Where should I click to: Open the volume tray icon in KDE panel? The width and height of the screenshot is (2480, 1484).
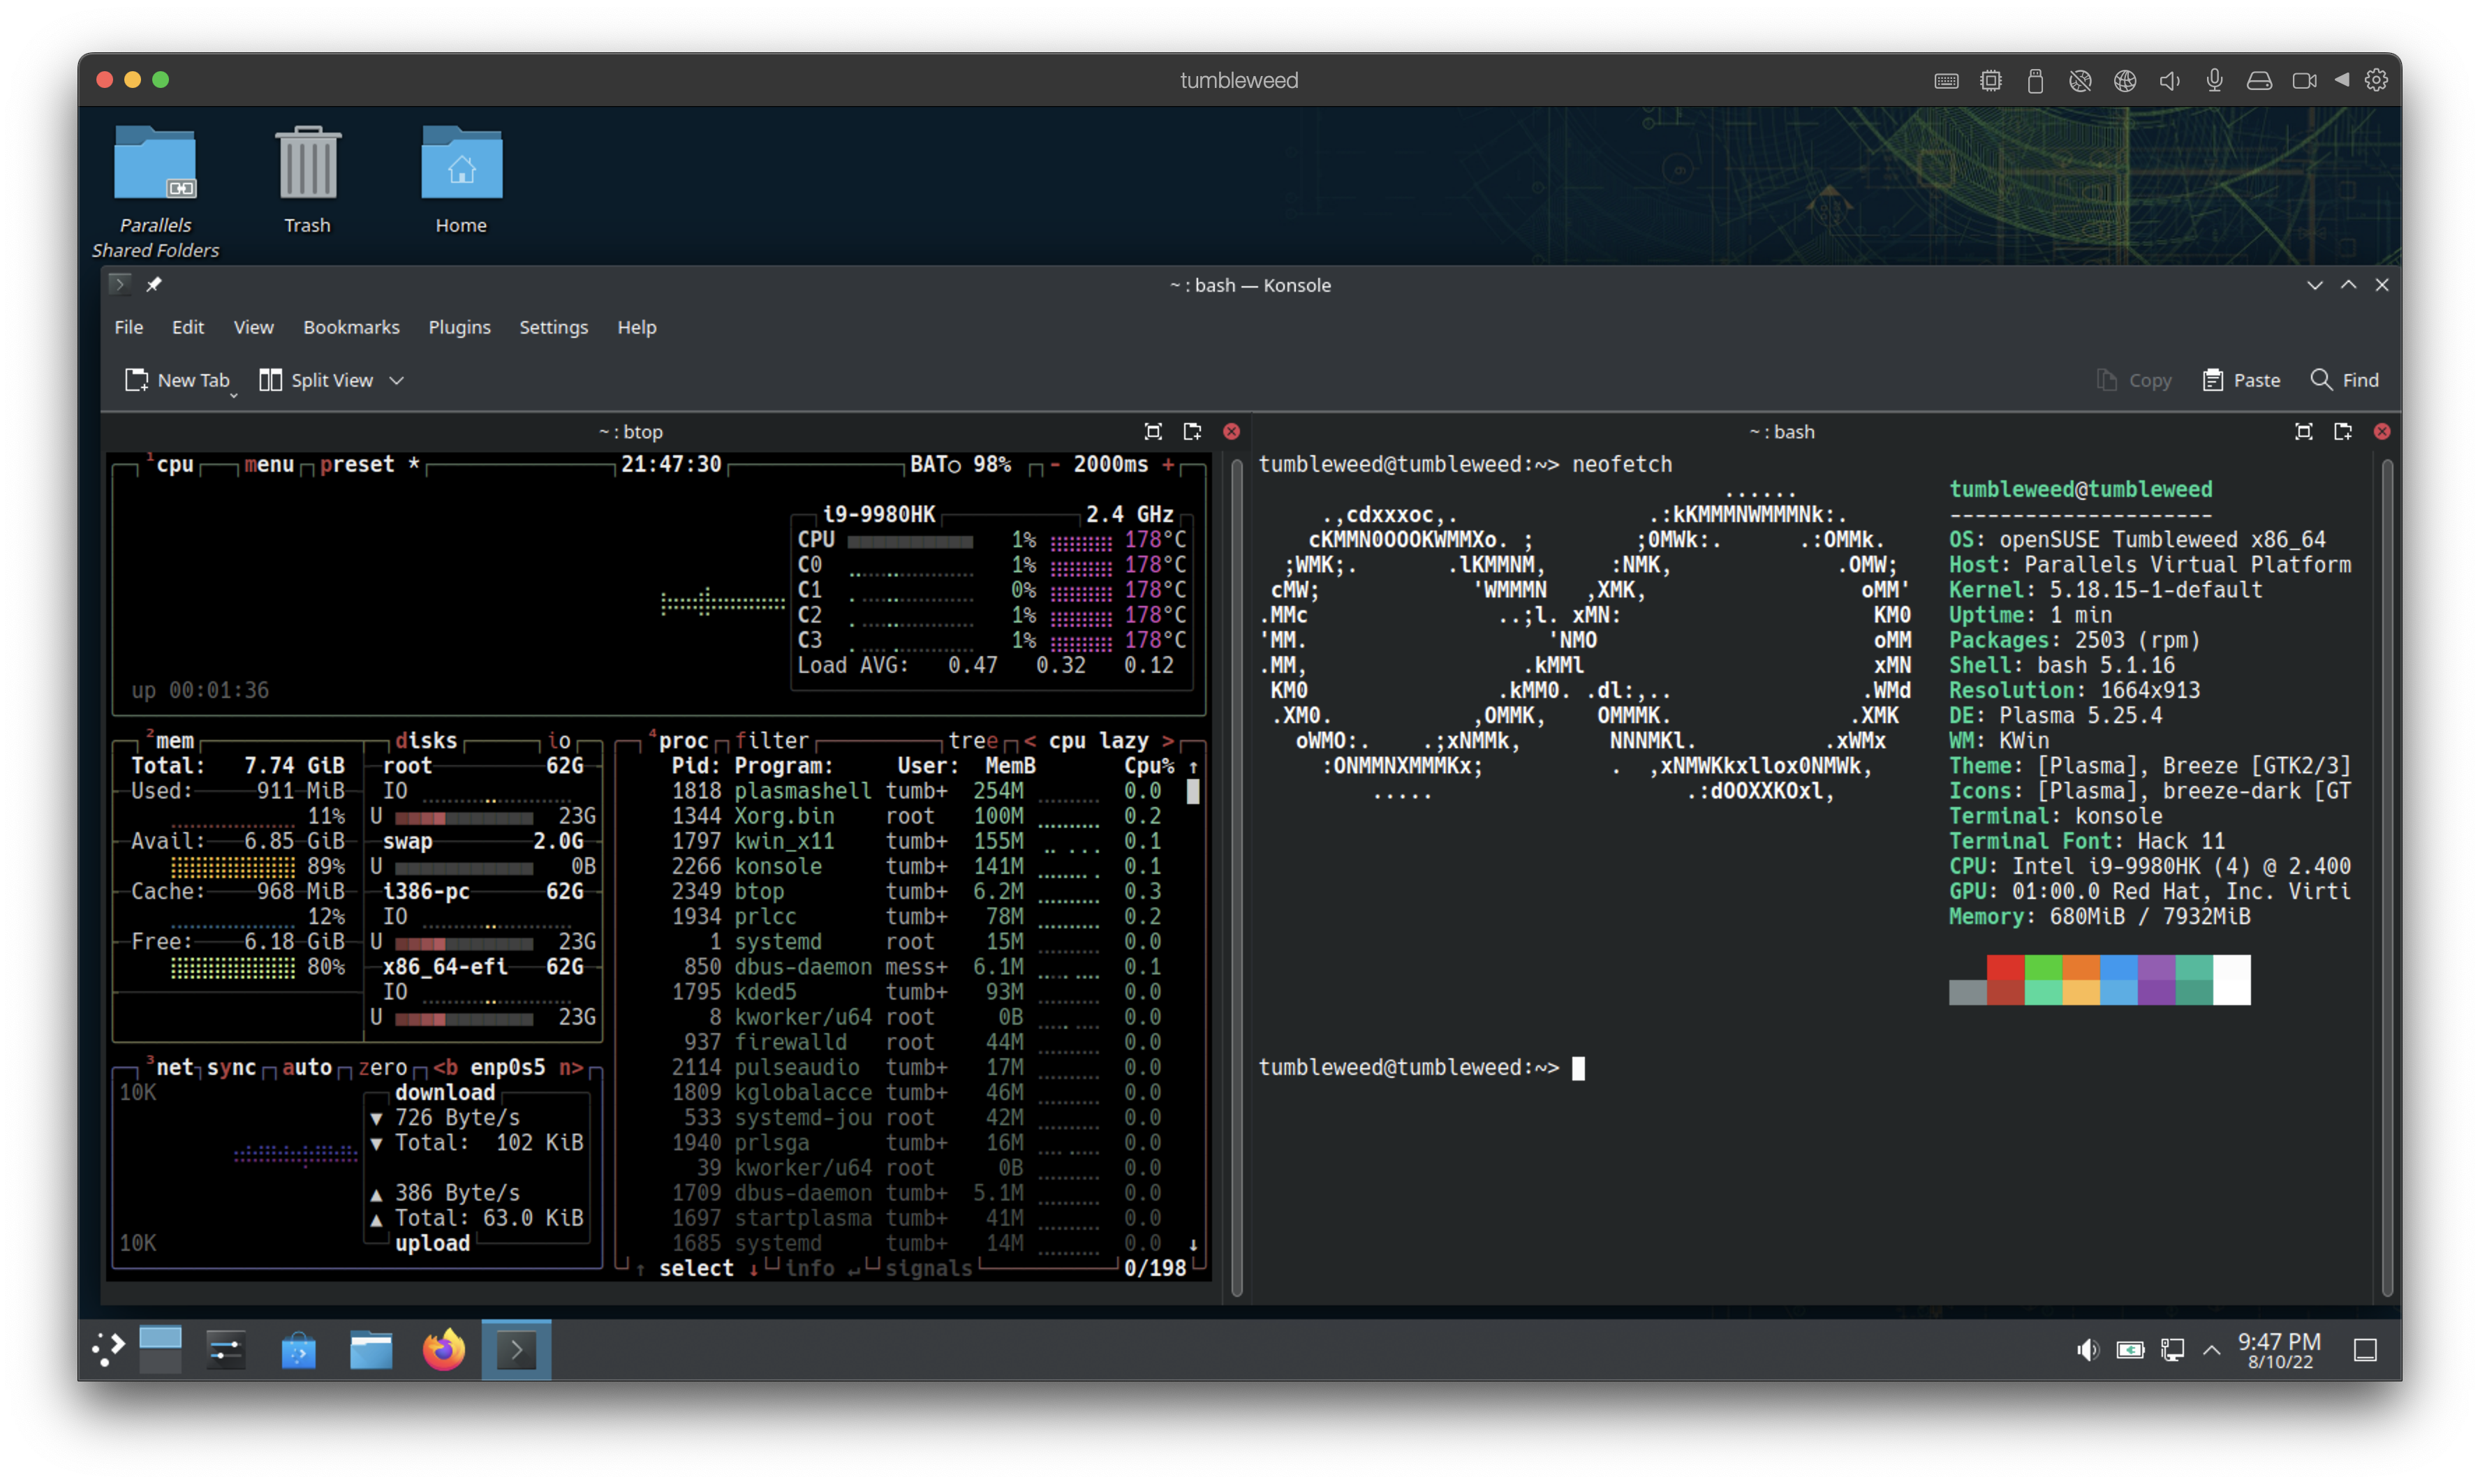[2087, 1350]
